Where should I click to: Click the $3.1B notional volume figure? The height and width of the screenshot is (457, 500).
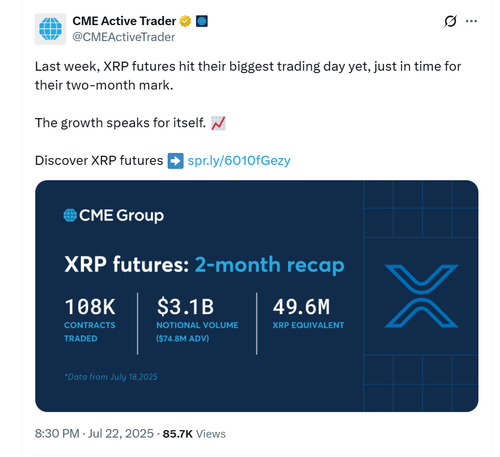185,307
